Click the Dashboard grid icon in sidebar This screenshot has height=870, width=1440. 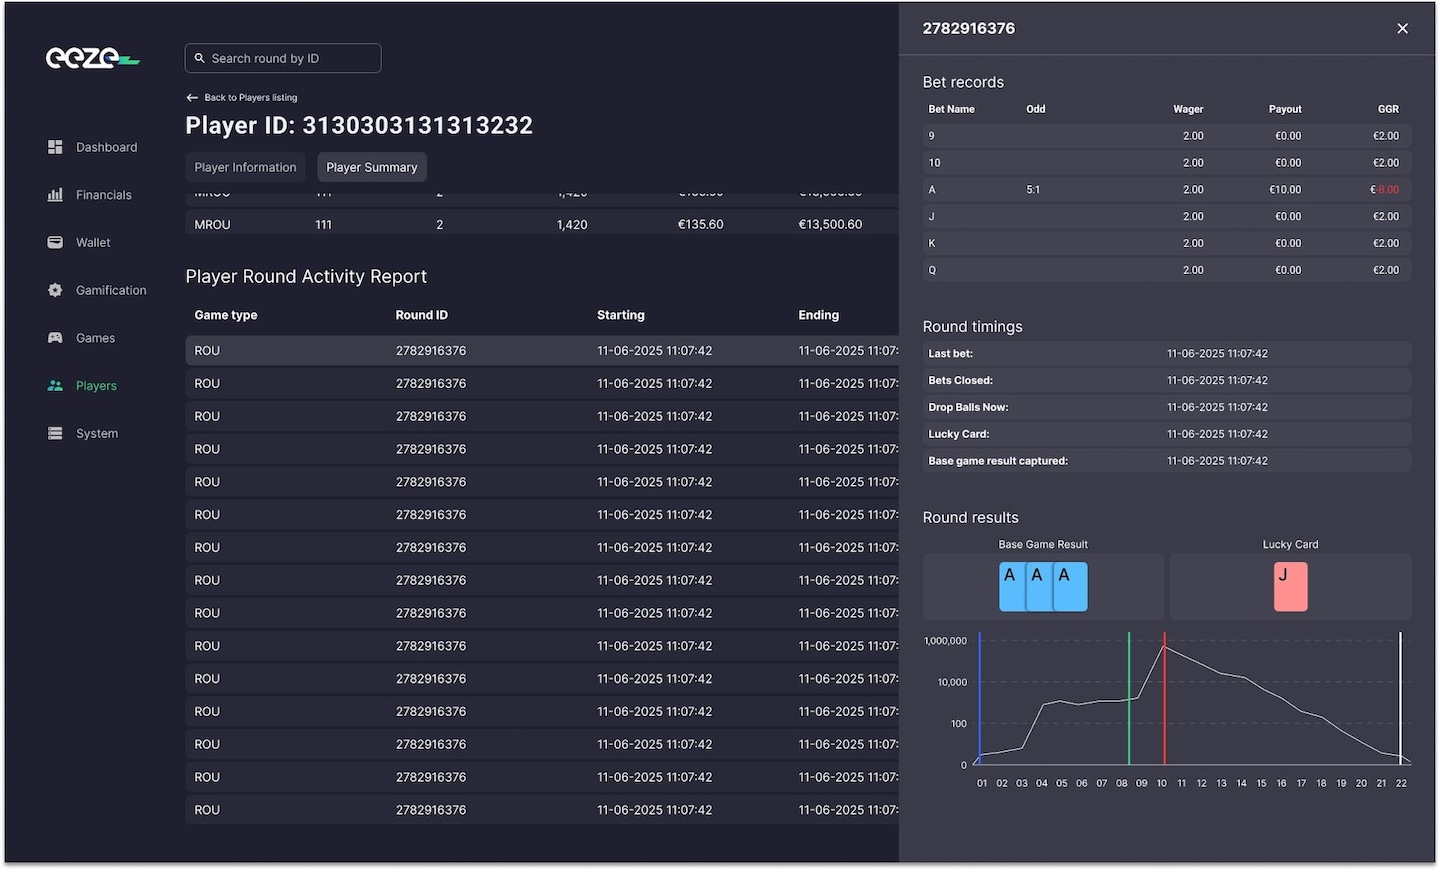(55, 147)
